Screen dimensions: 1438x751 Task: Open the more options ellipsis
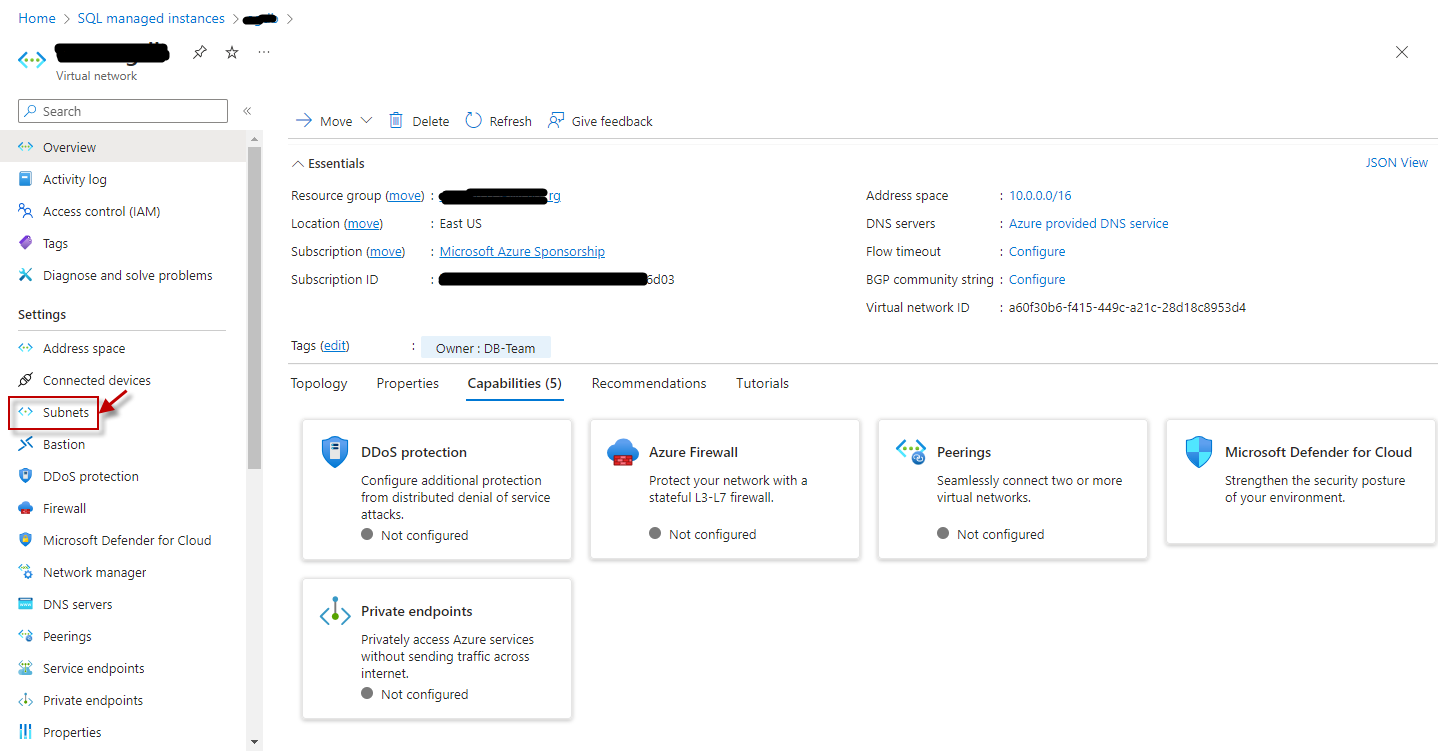pyautogui.click(x=264, y=52)
